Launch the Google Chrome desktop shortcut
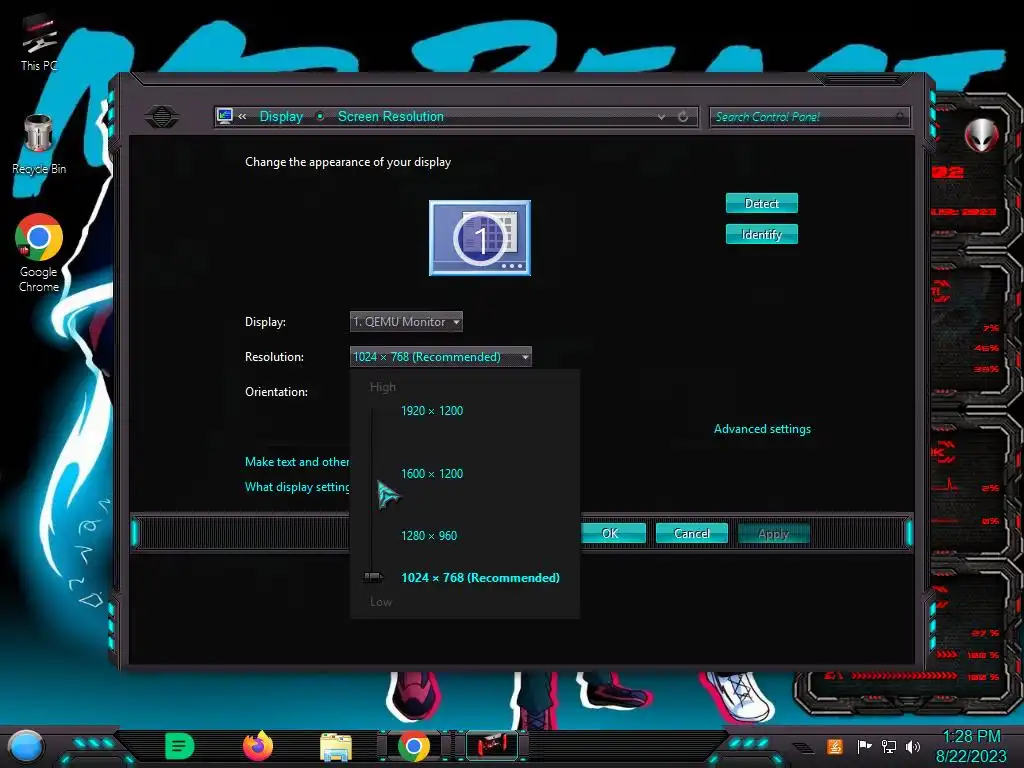Viewport: 1024px width, 768px height. click(x=39, y=253)
